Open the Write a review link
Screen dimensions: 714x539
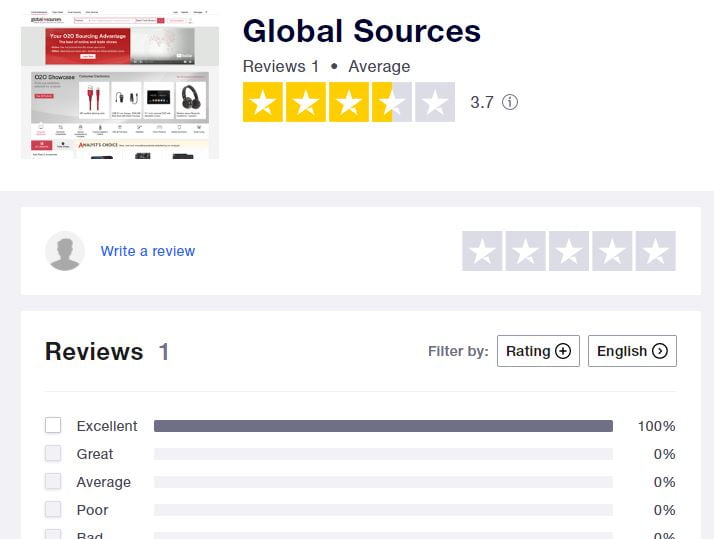[x=148, y=251]
